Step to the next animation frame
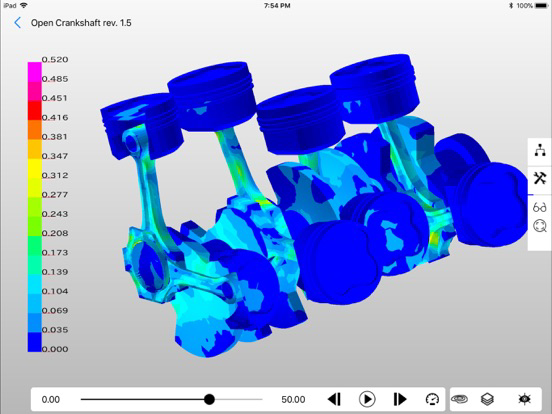The image size is (552, 414). (400, 399)
